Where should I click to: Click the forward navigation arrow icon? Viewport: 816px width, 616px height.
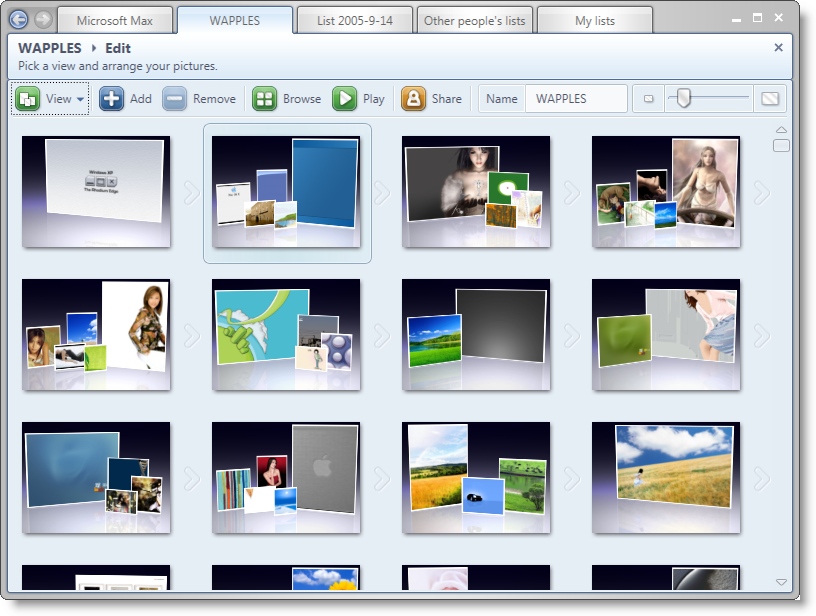tap(43, 19)
